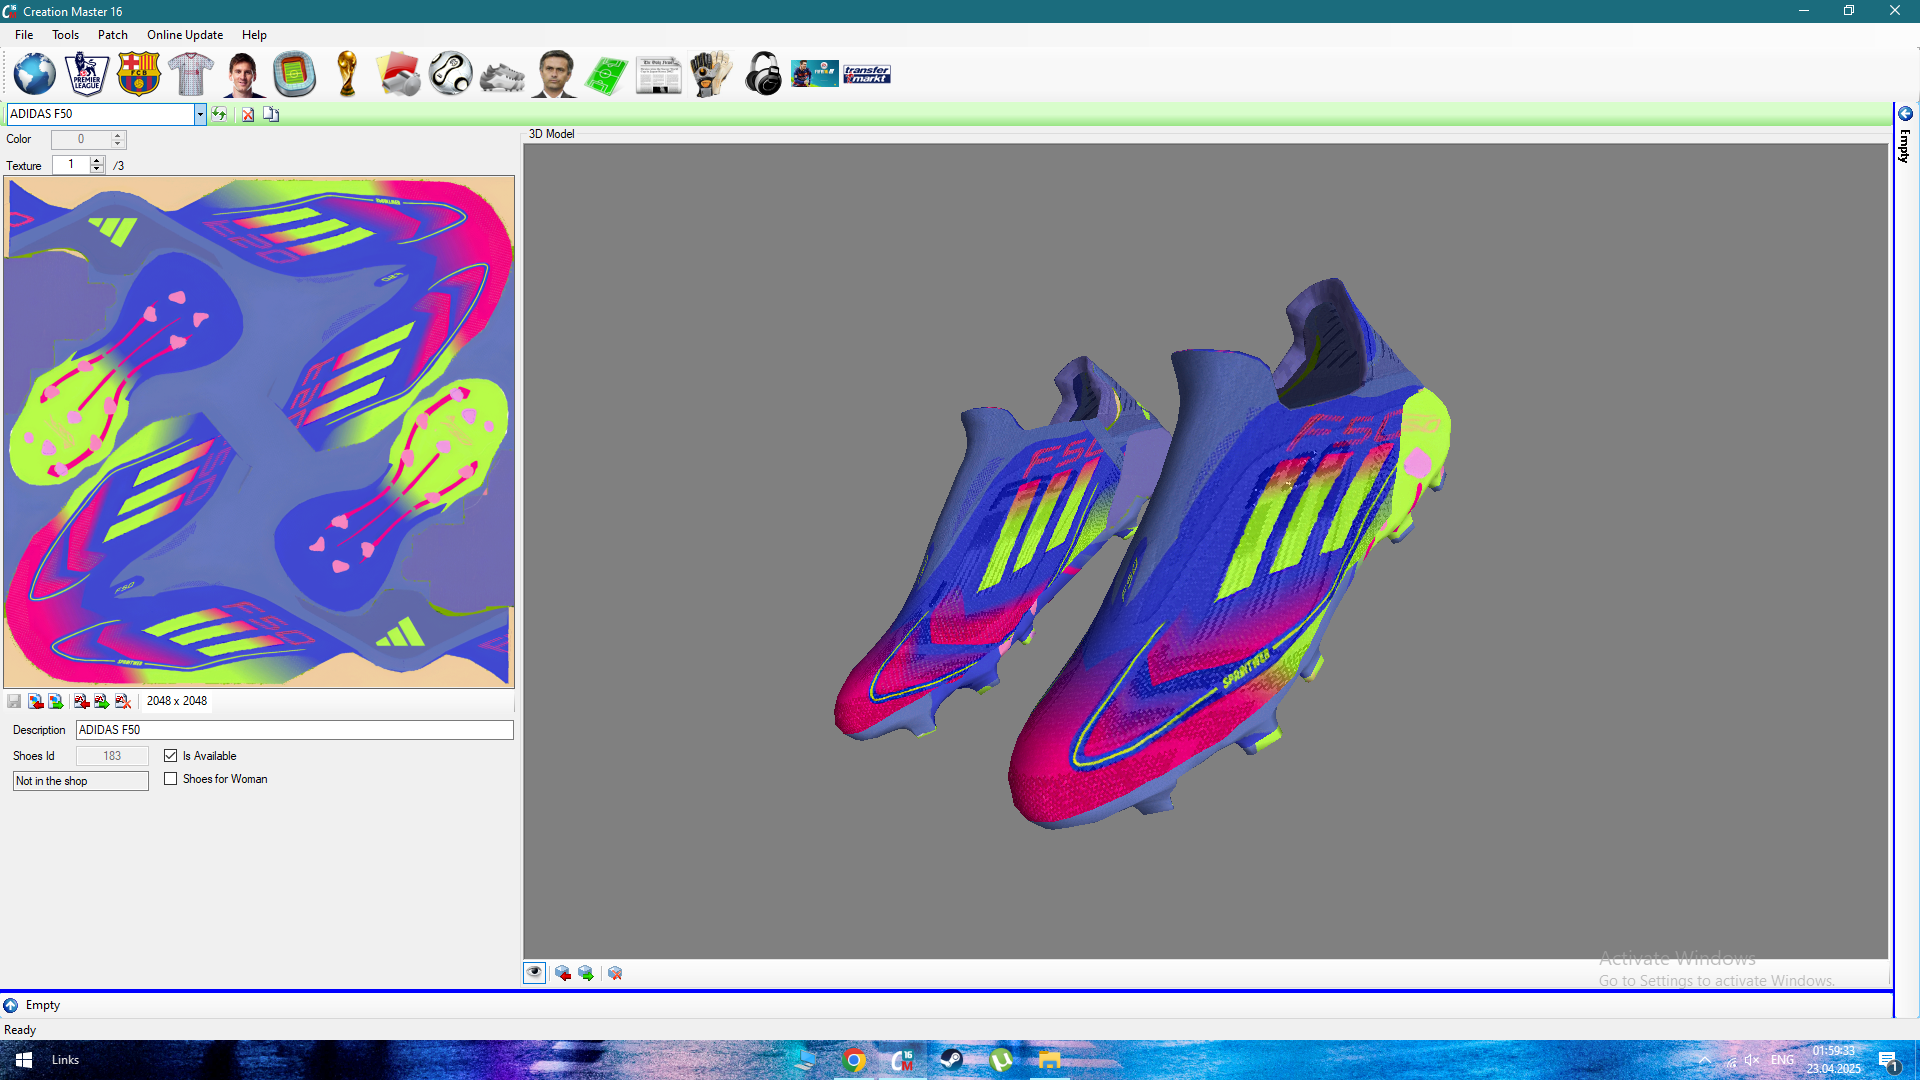Image resolution: width=1920 pixels, height=1080 pixels.
Task: Export texture image with green arrow
Action: [56, 701]
